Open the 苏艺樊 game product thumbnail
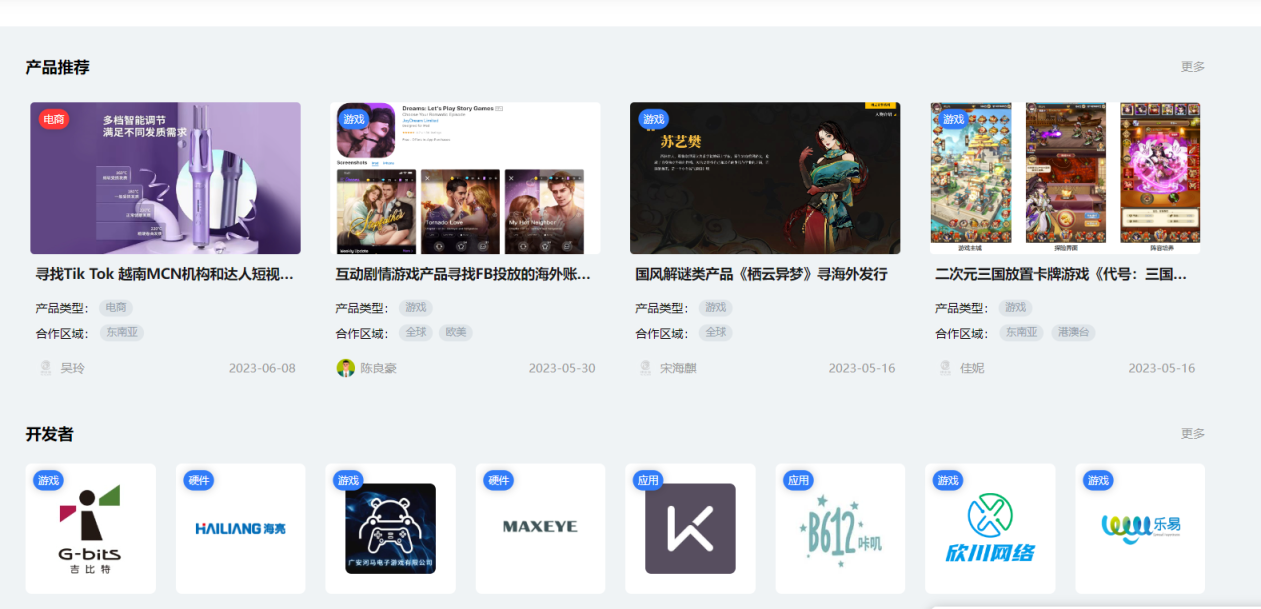This screenshot has height=609, width=1261. tap(765, 178)
